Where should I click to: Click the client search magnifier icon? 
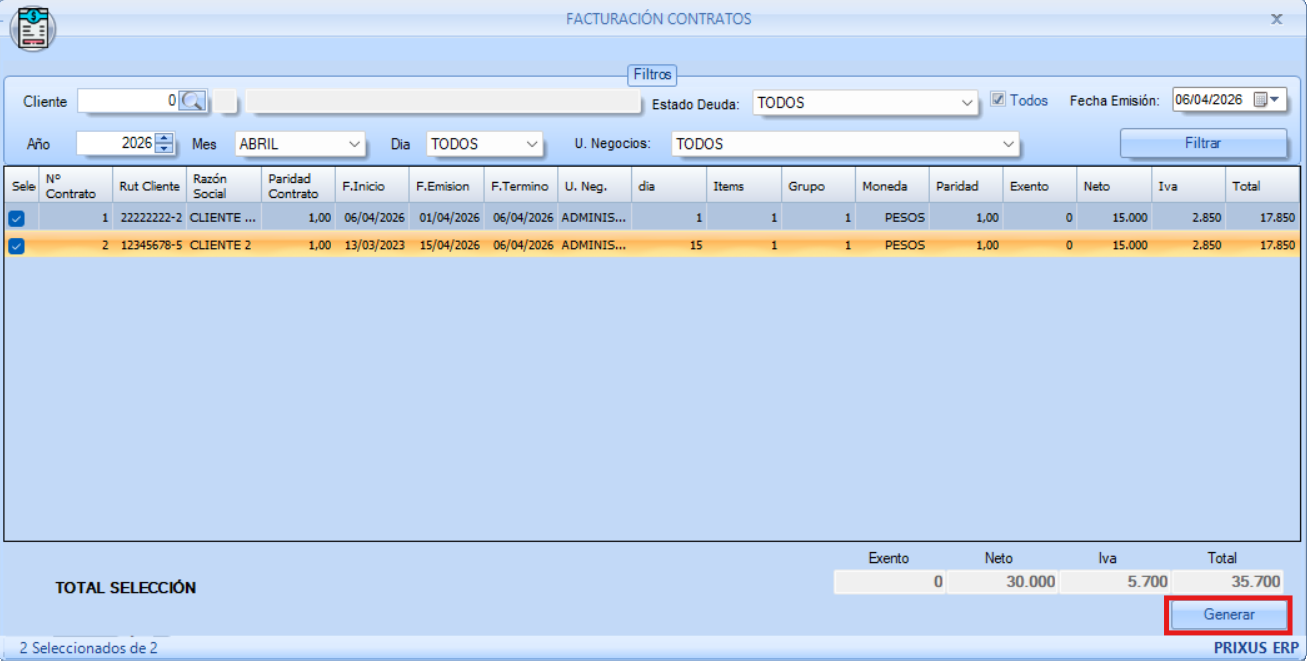pos(193,101)
